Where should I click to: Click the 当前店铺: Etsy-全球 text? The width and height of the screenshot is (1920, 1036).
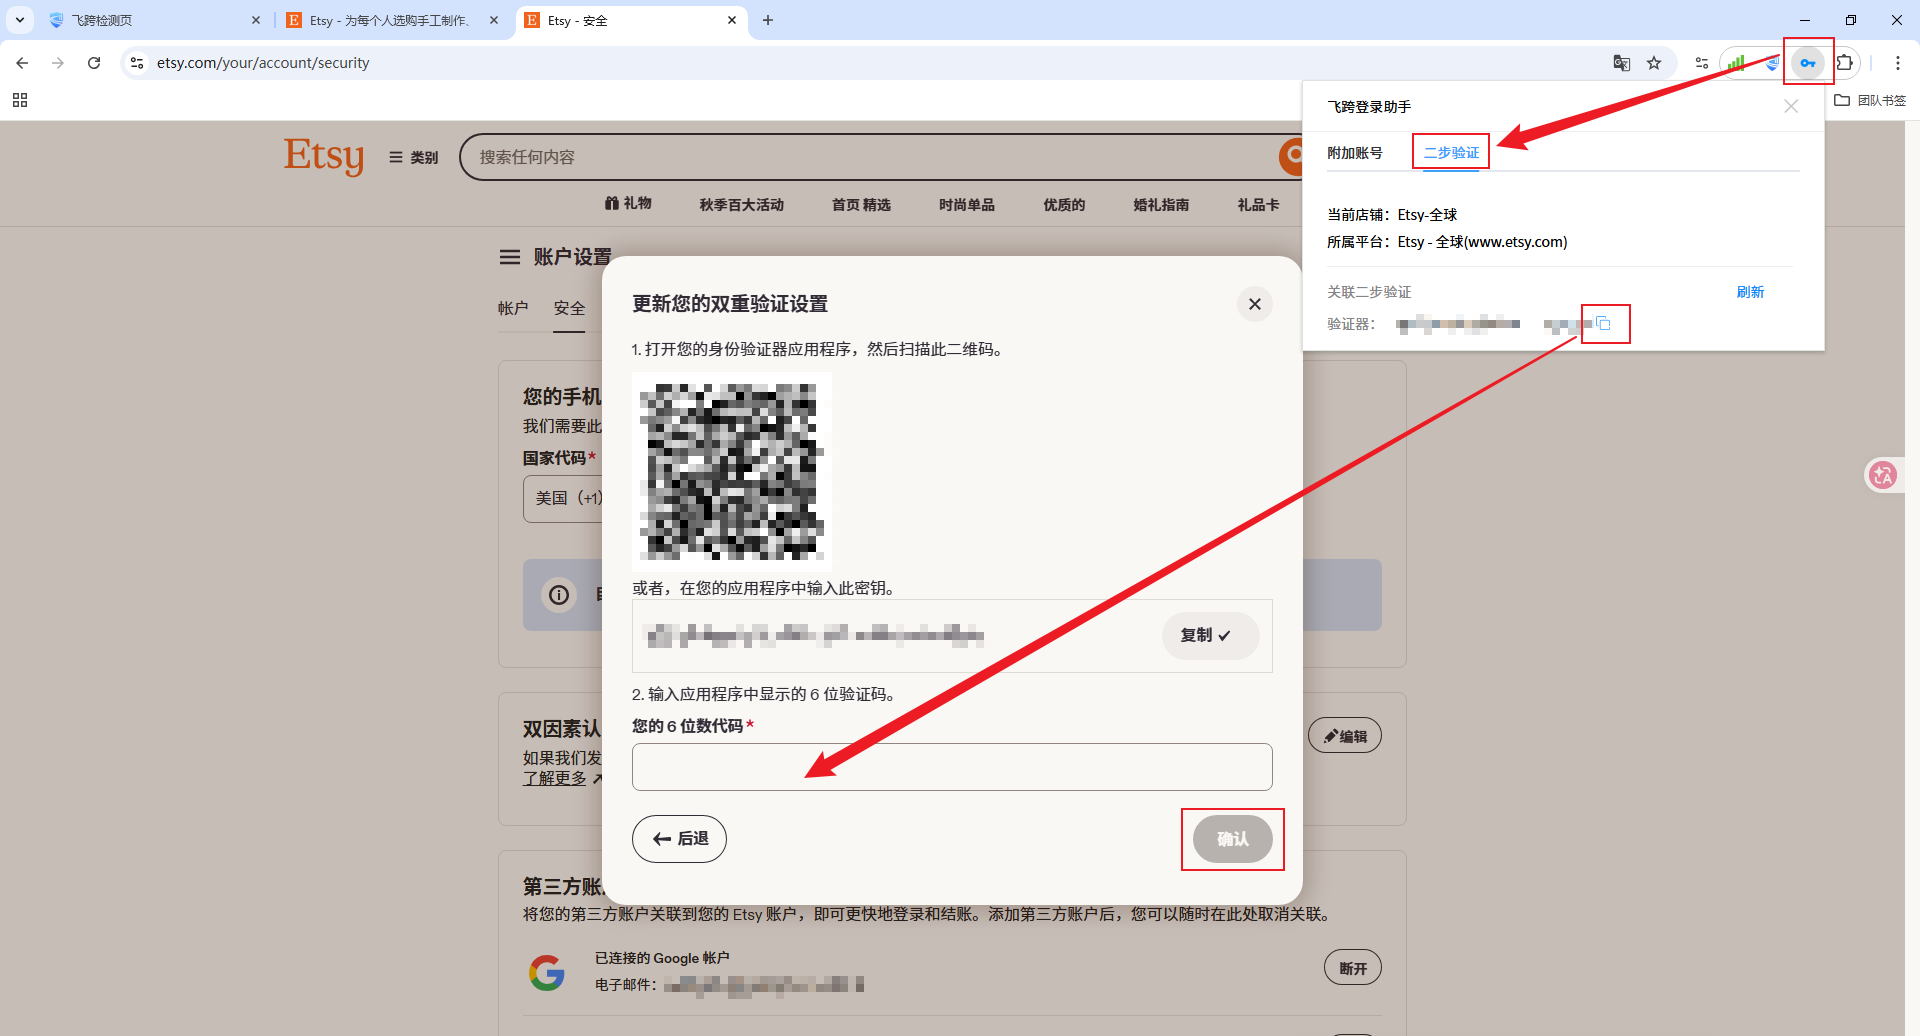coord(1392,215)
